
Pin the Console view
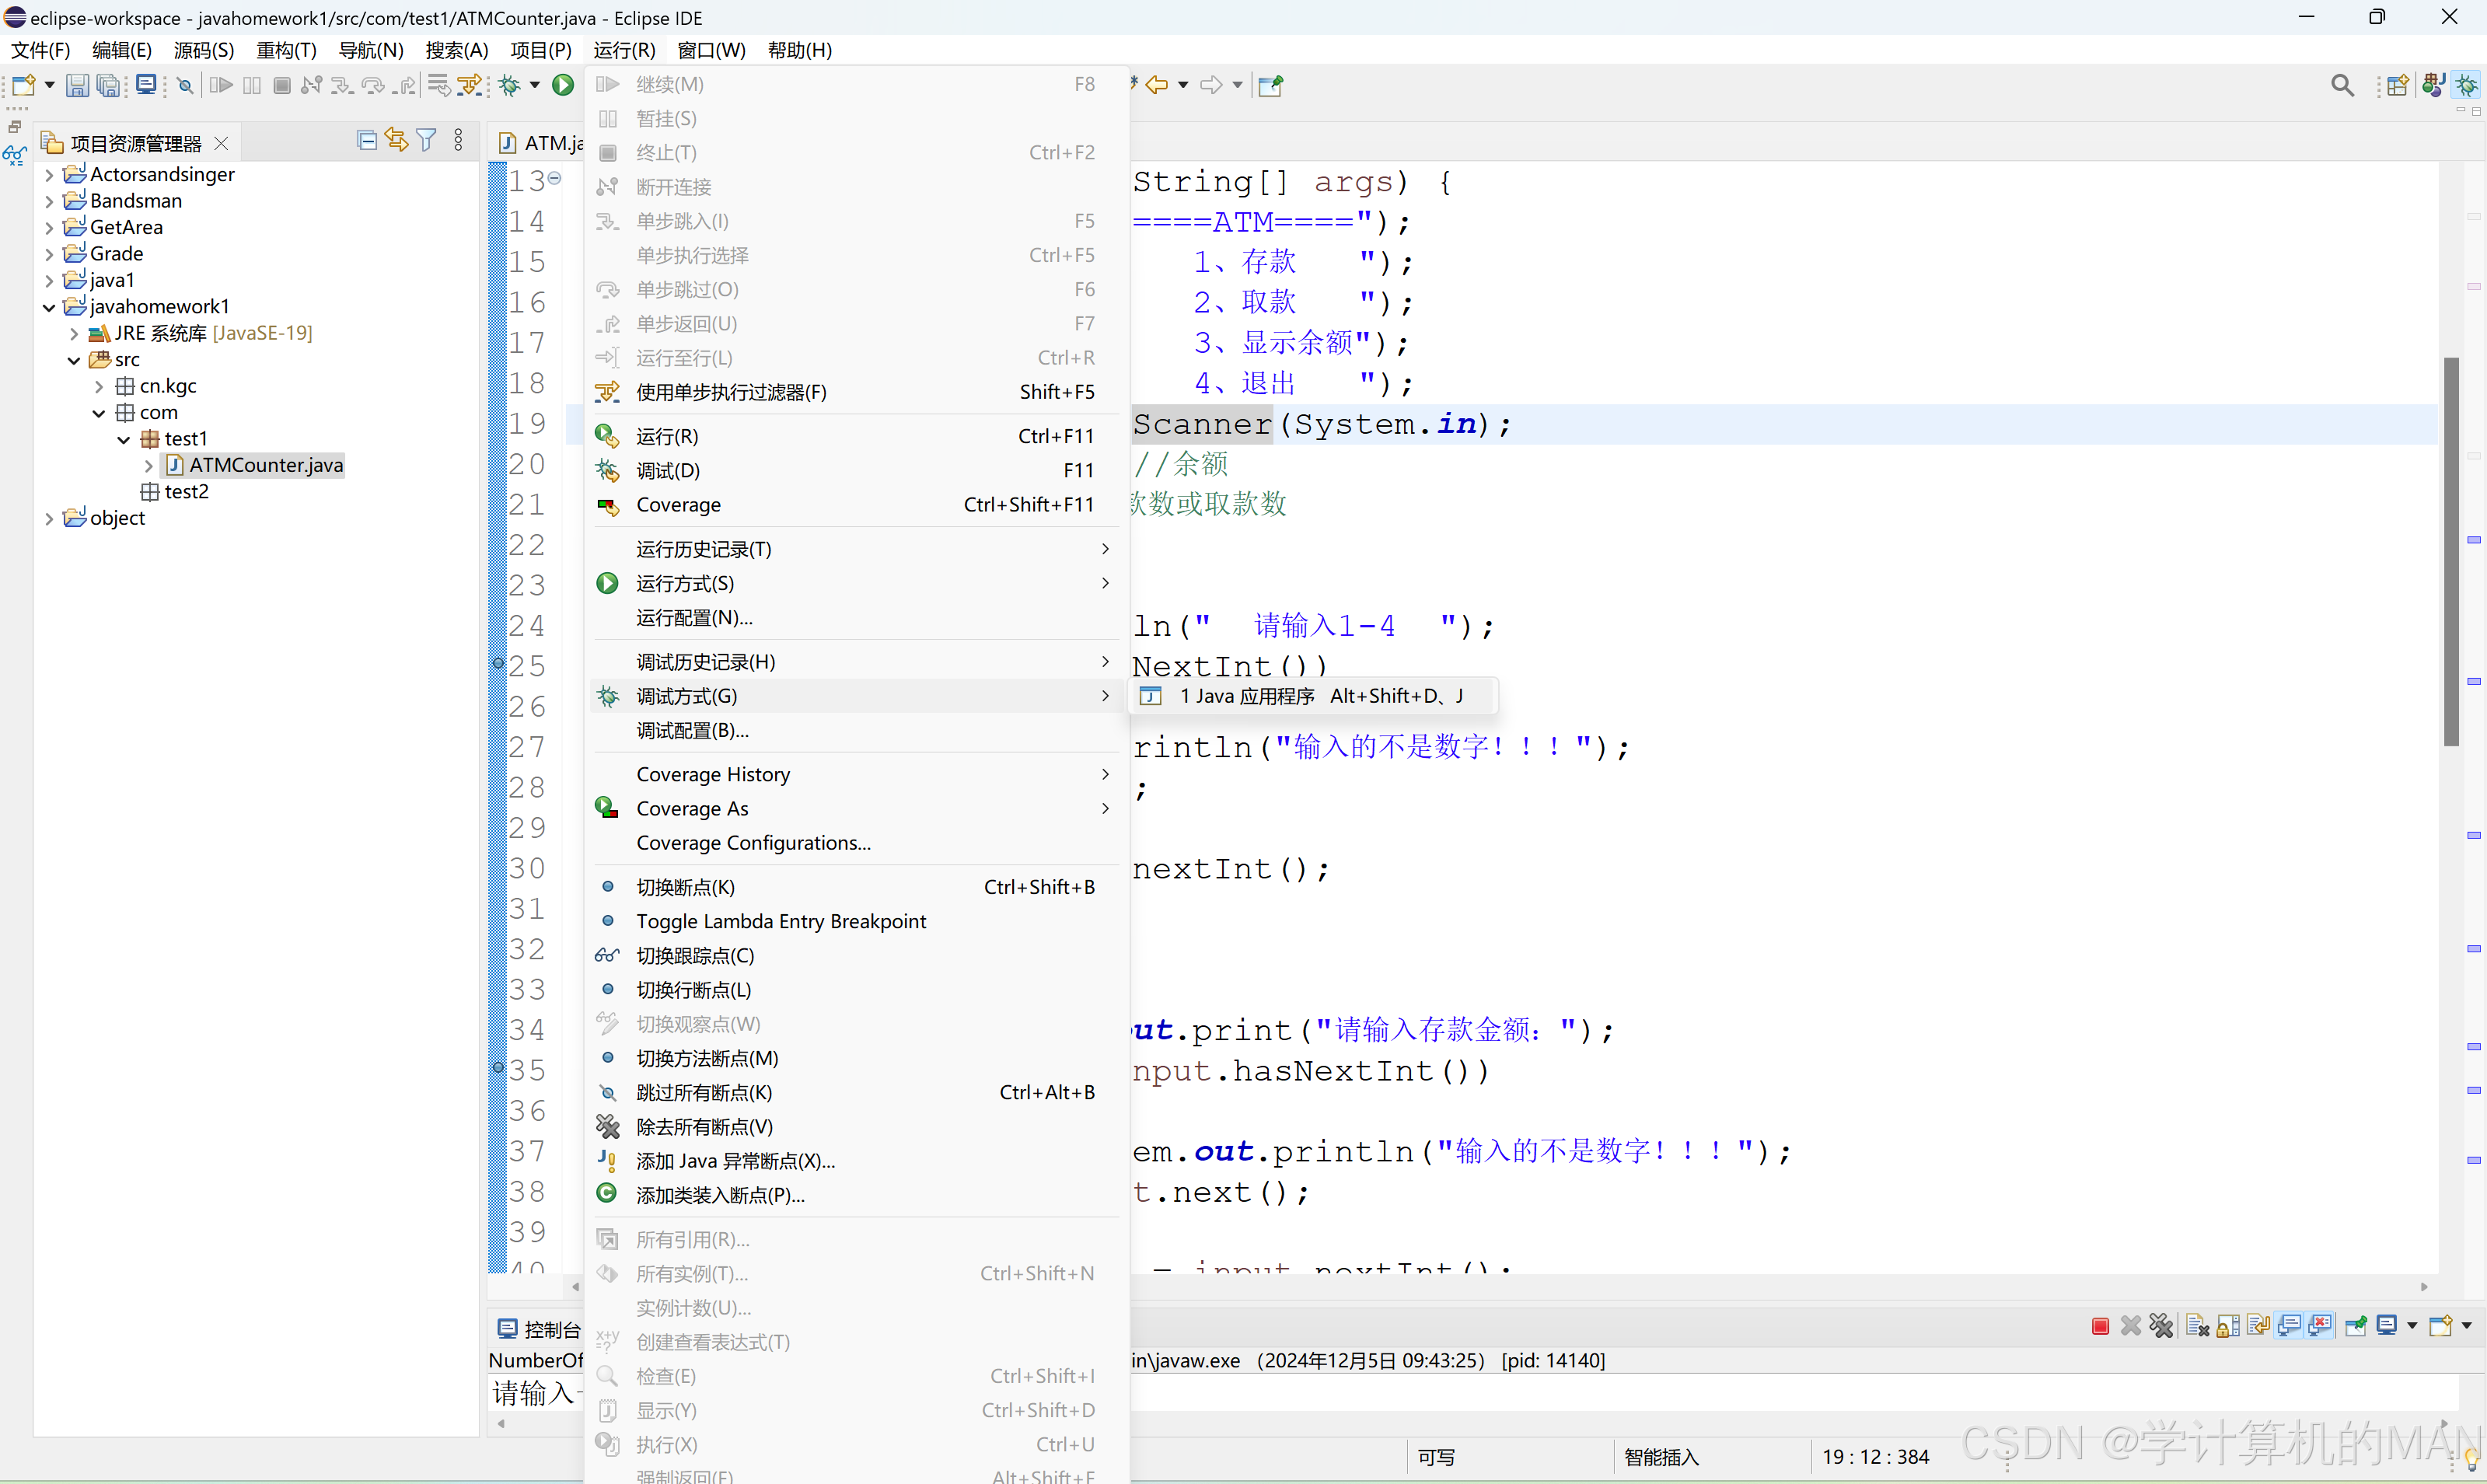click(x=2355, y=1325)
